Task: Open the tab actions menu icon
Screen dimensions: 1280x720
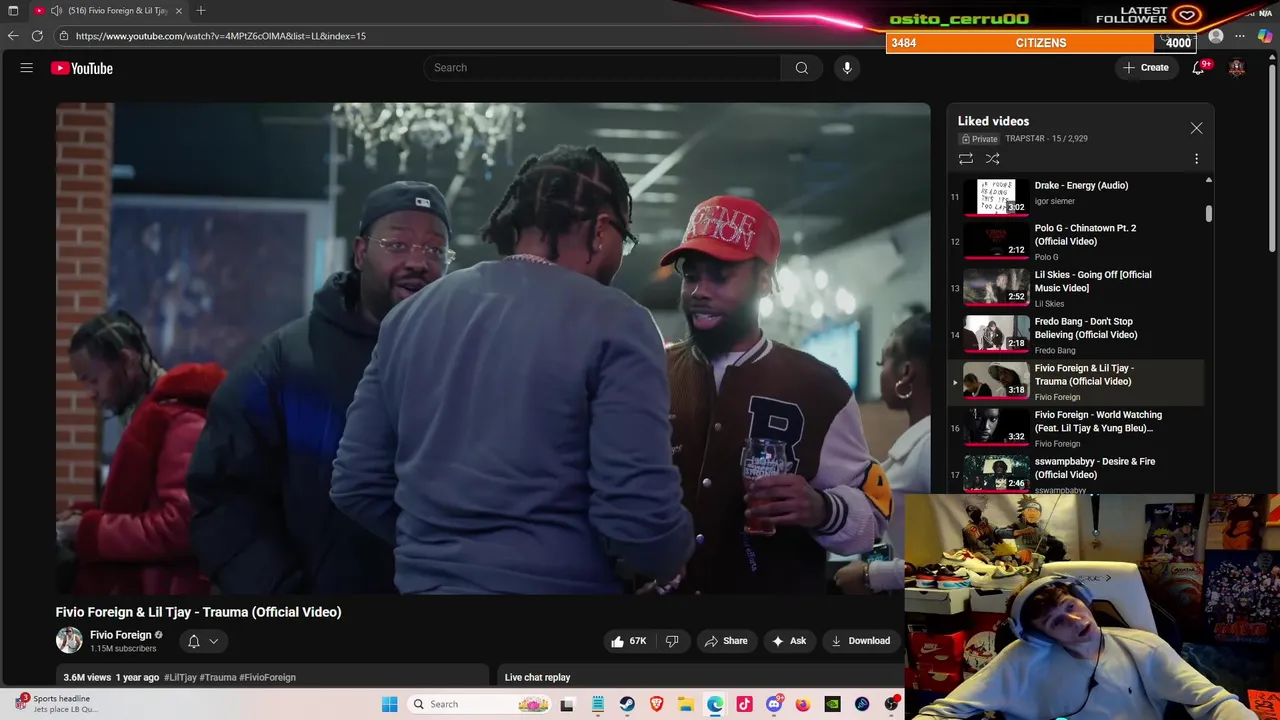Action: pos(12,11)
